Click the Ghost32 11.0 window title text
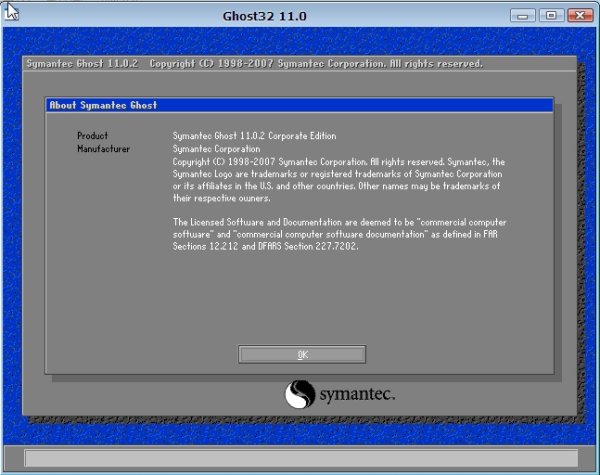 [268, 16]
